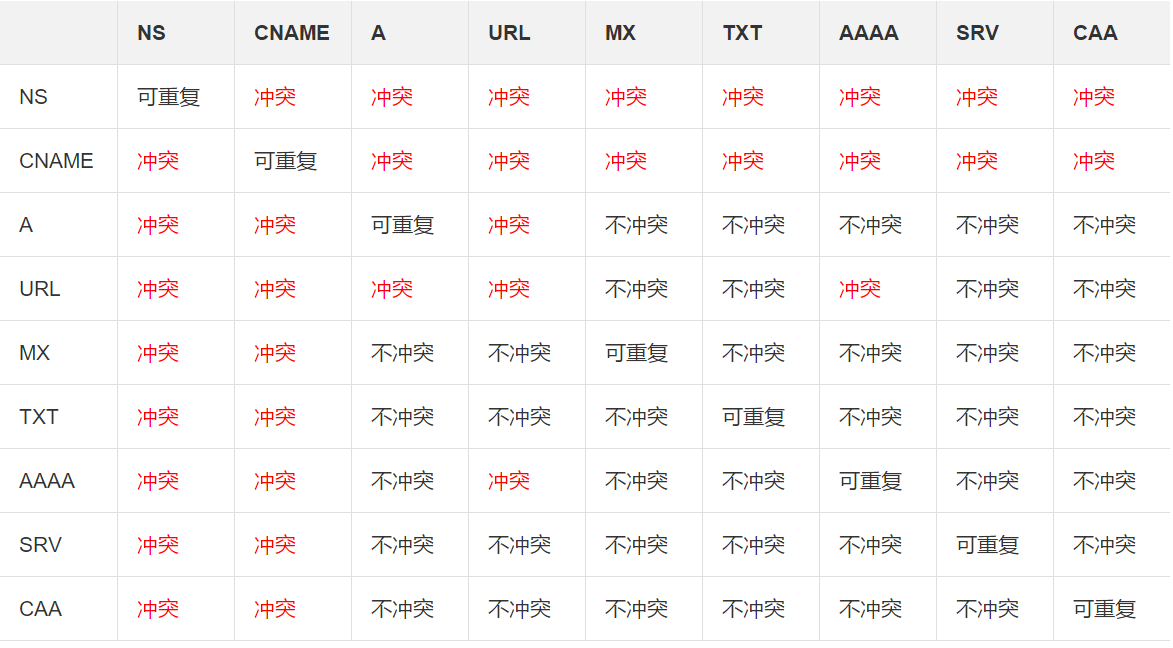This screenshot has height=648, width=1173.
Task: Click CNAME row, NS column conflict cell
Action: [x=158, y=161]
